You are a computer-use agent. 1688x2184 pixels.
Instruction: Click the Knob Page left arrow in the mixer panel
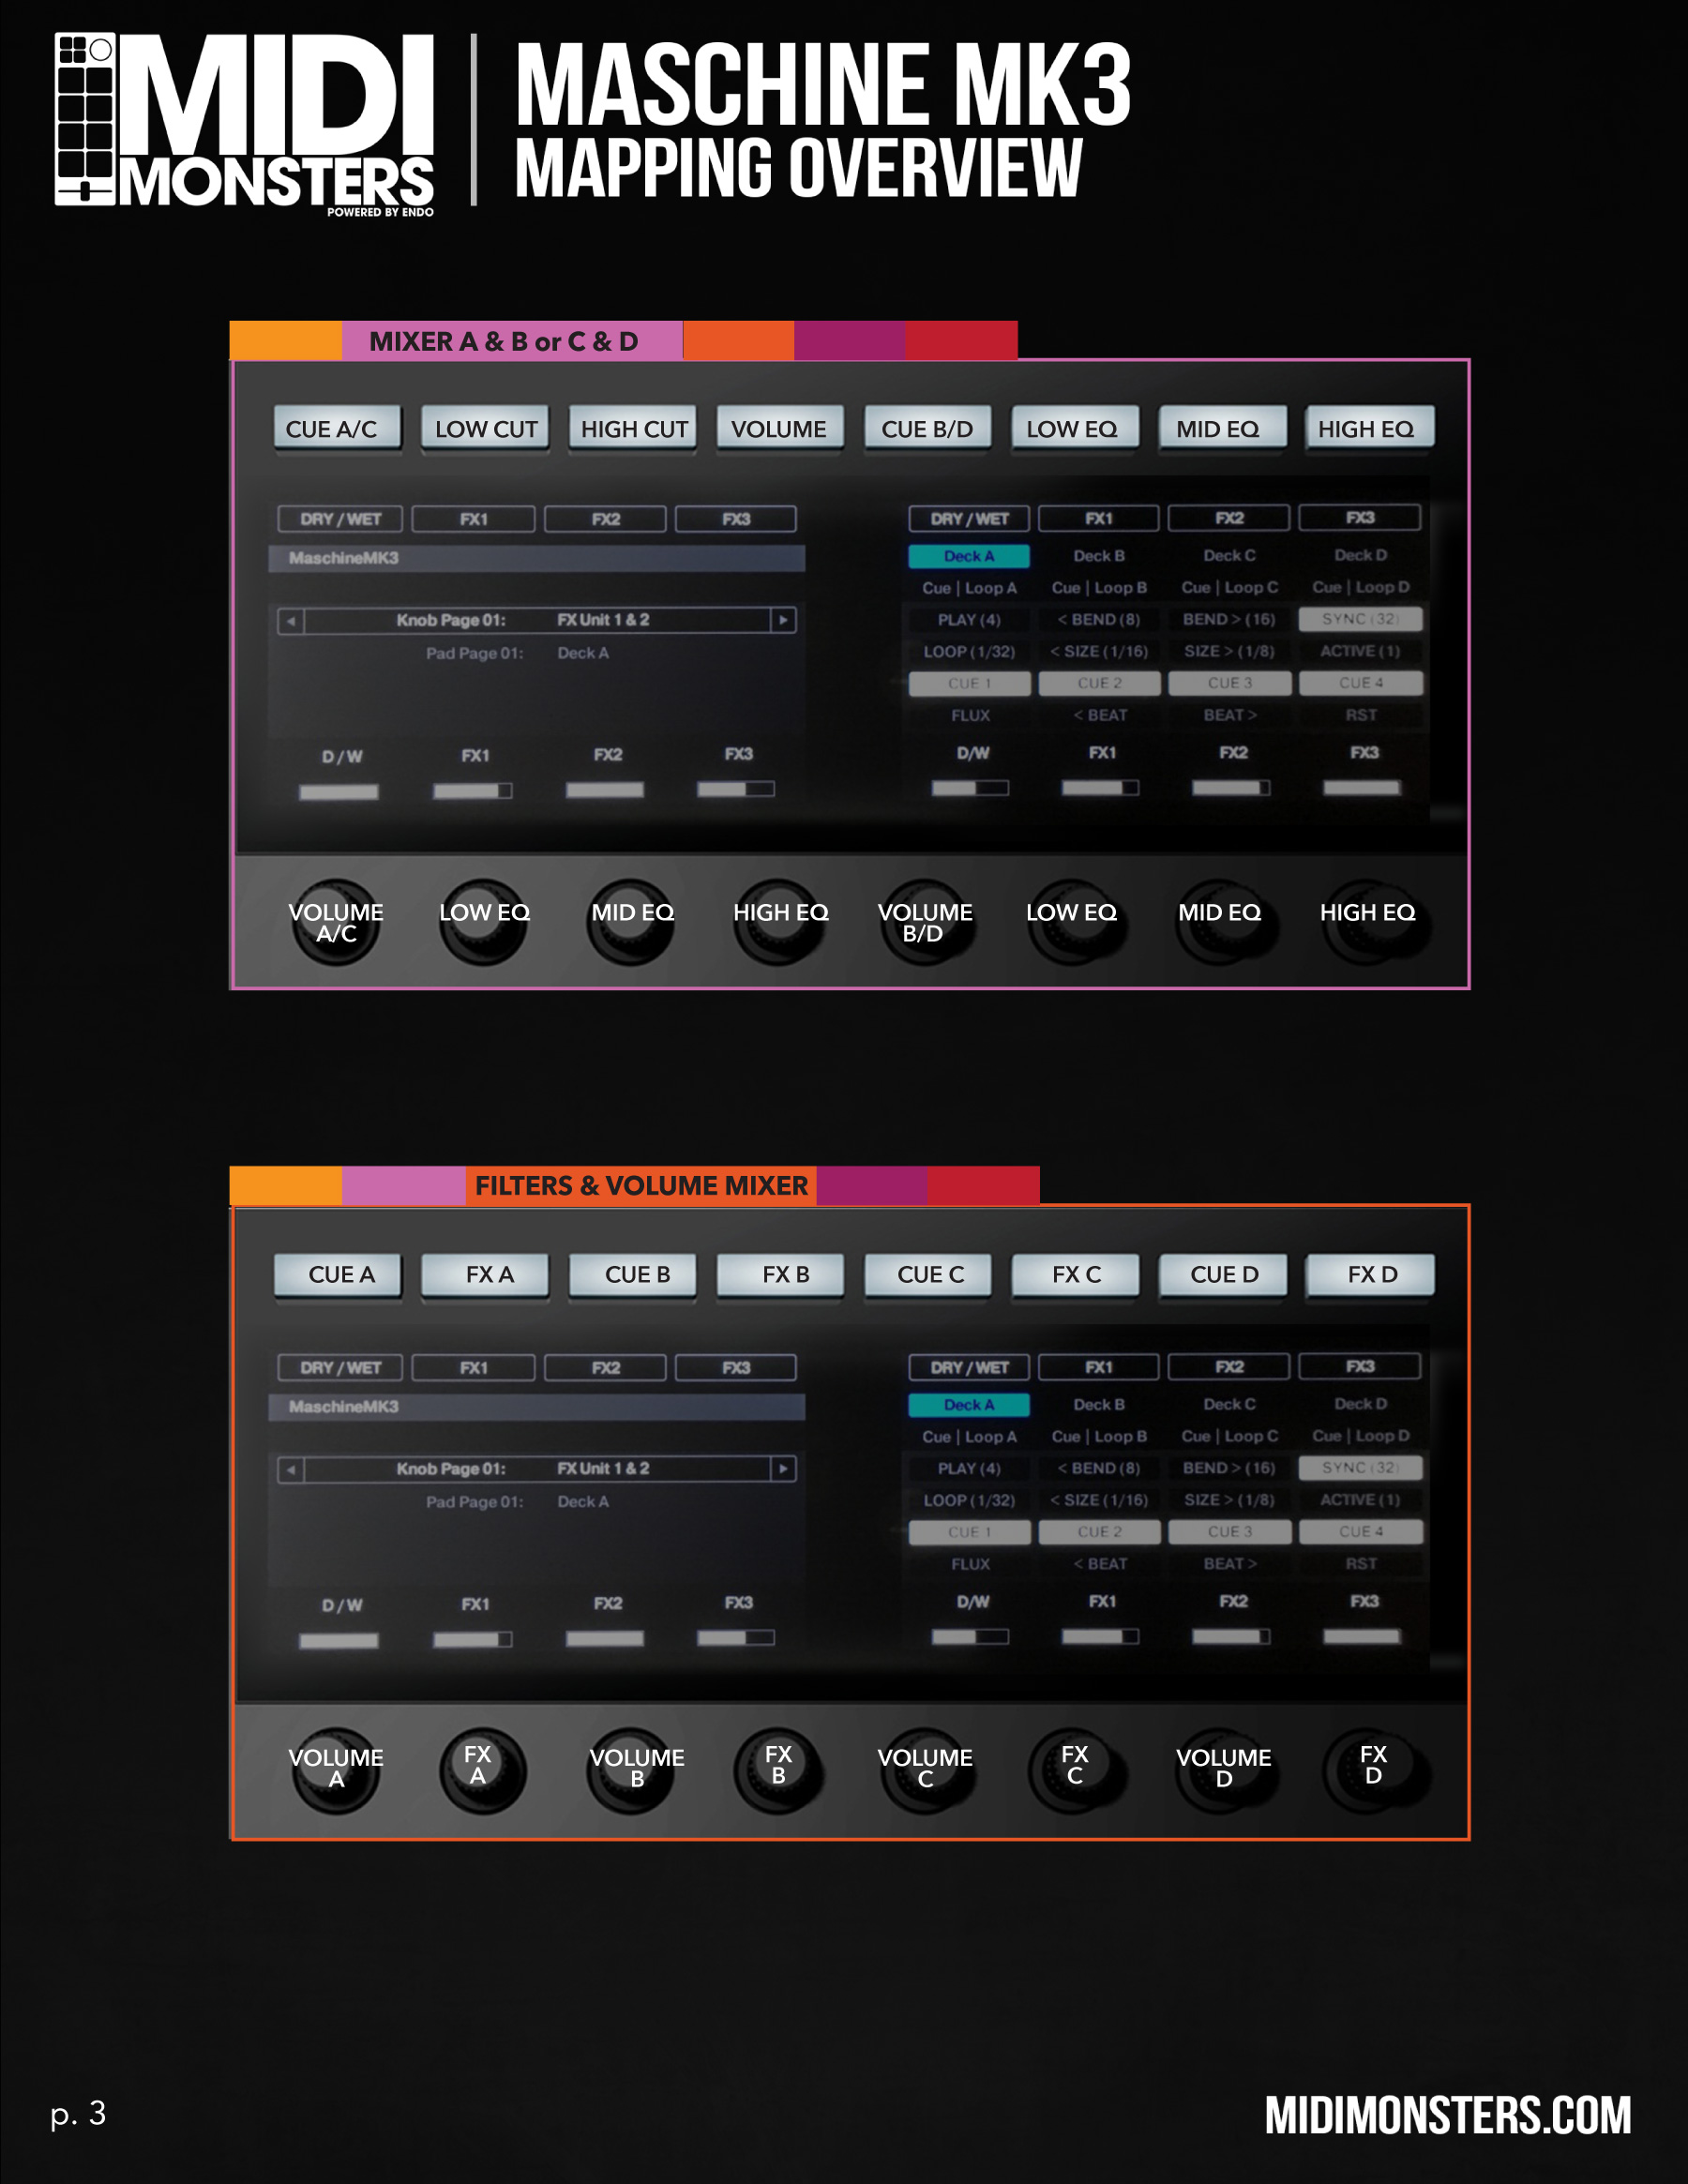(x=291, y=621)
